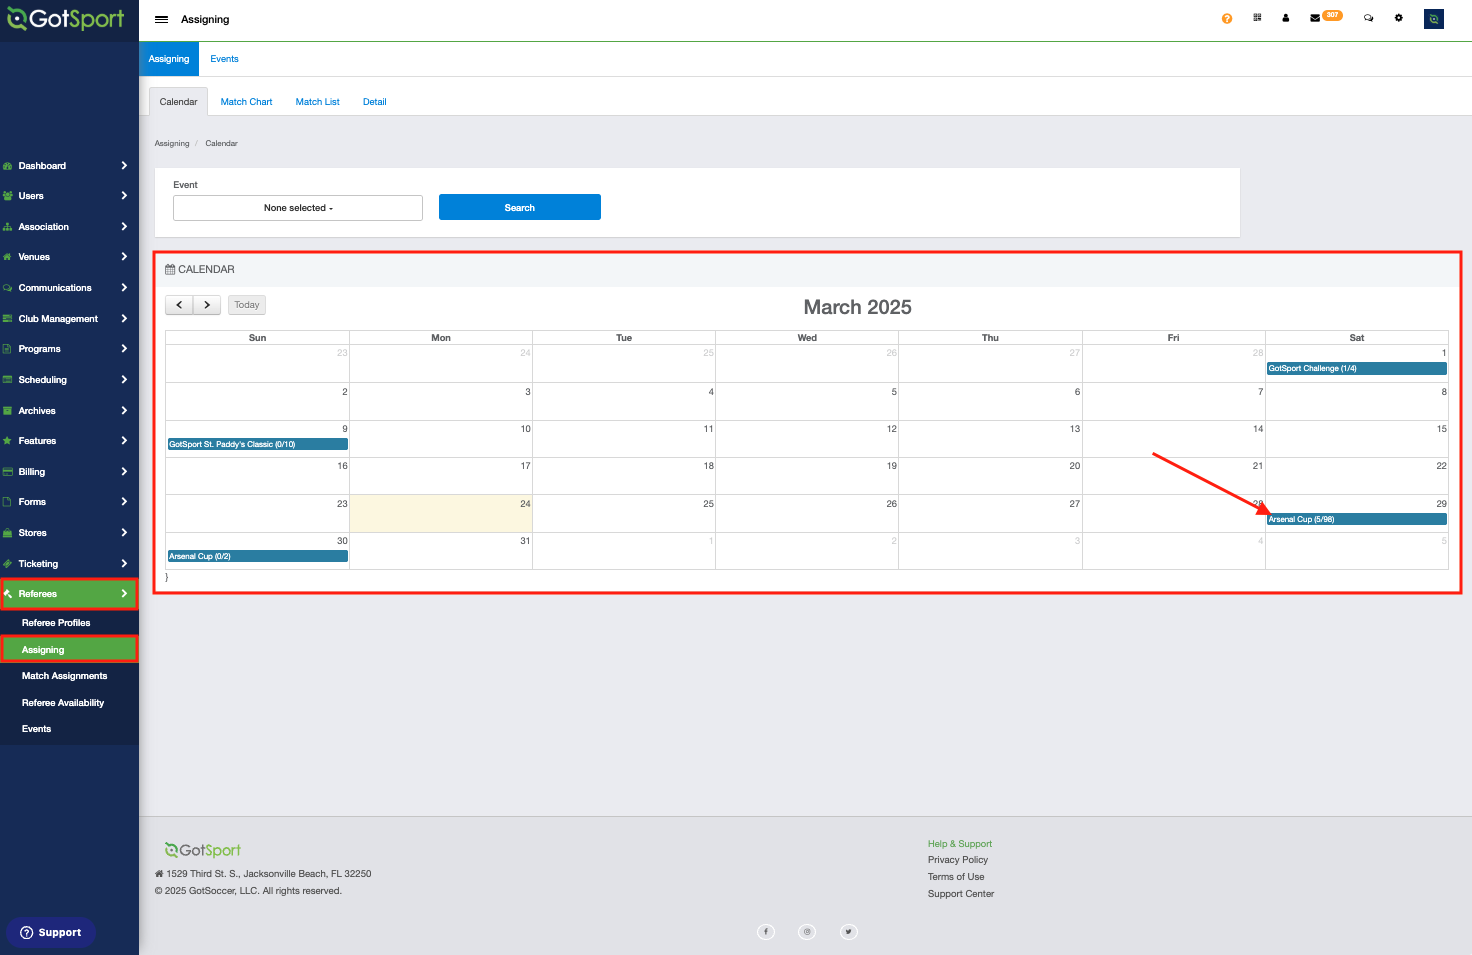
Task: Open the Facebook icon in the footer
Action: (766, 932)
